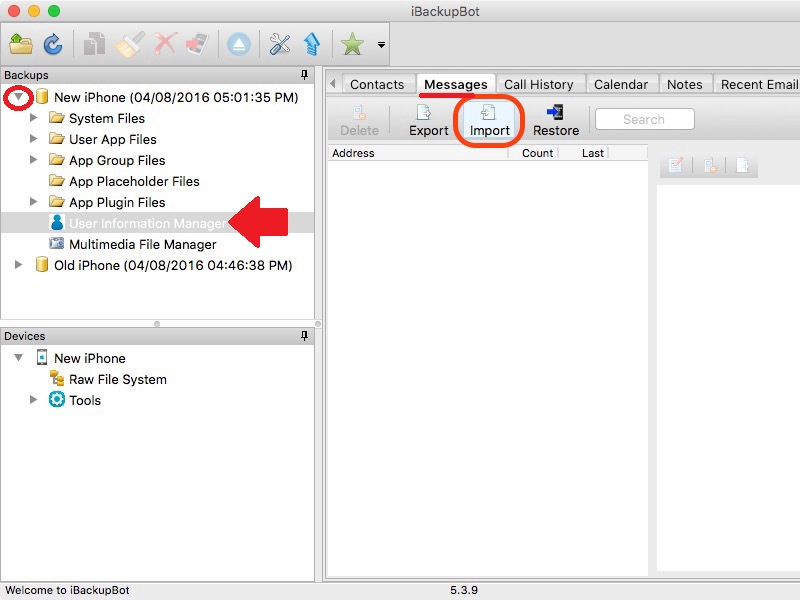Click the delete message icon in detail pane
The height and width of the screenshot is (600, 800).
pos(710,165)
